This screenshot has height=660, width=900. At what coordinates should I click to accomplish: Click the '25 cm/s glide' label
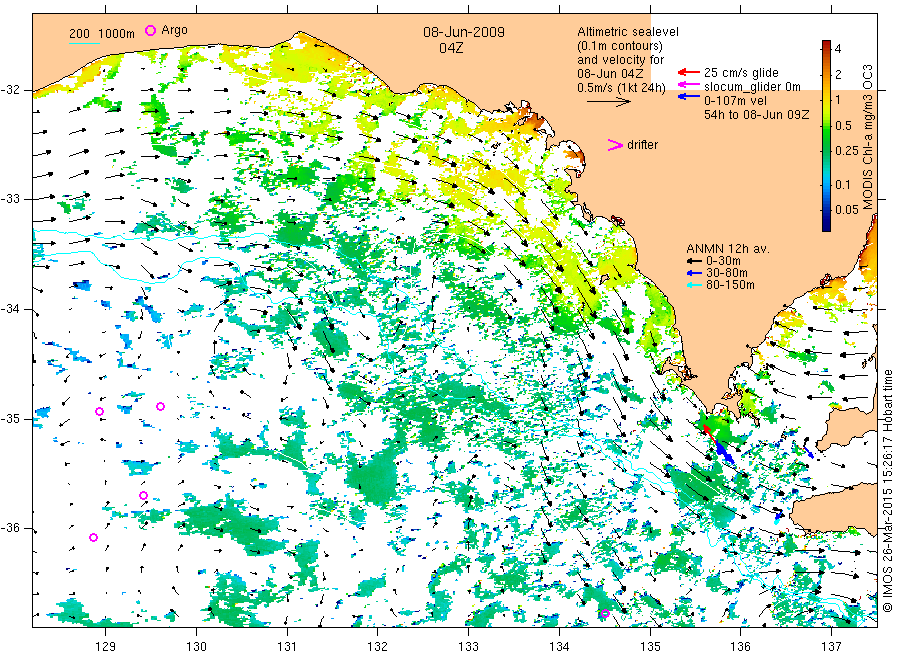[741, 73]
